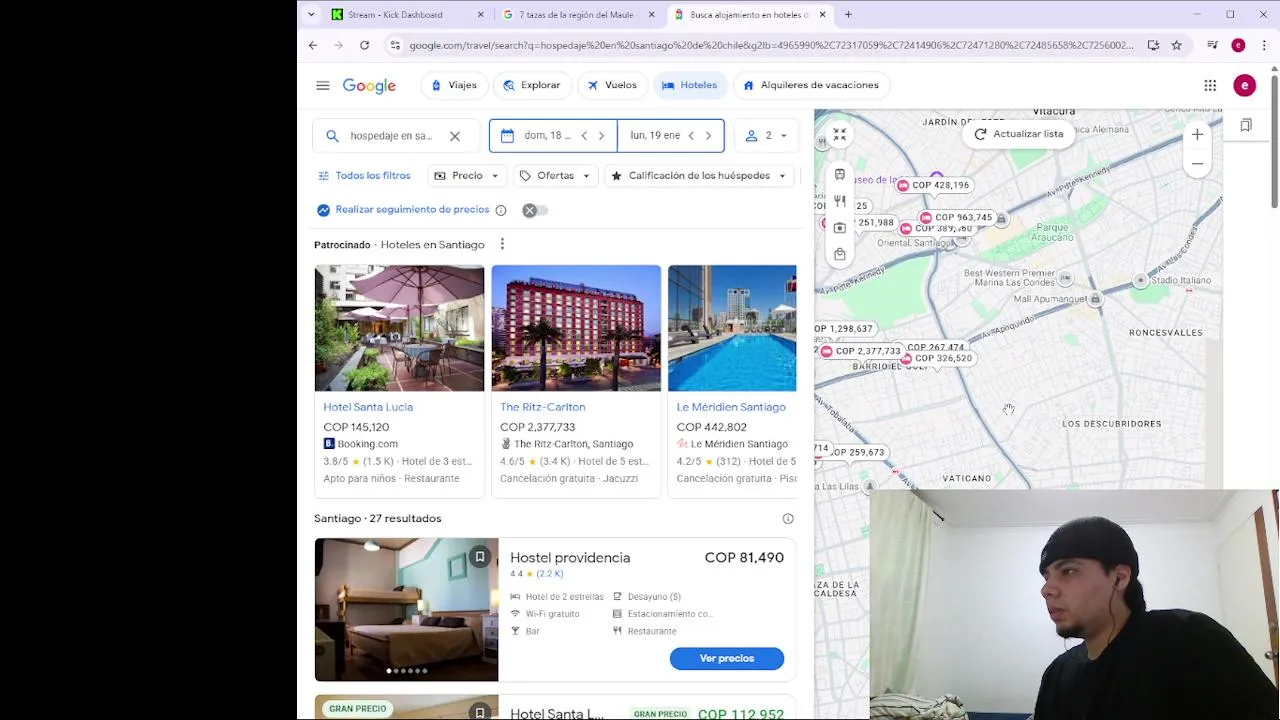Reload the current page
Viewport: 1280px width, 720px height.
click(364, 45)
